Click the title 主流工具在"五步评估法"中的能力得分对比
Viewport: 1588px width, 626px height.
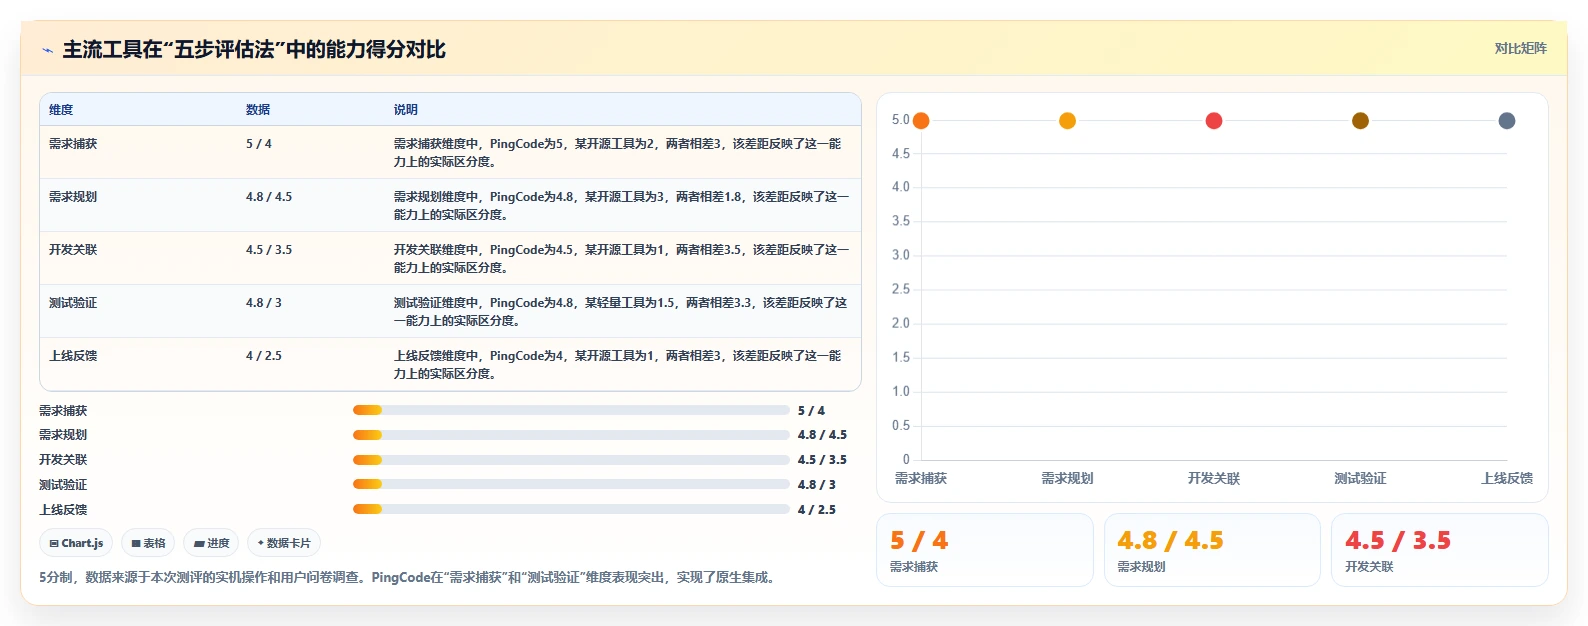254,50
